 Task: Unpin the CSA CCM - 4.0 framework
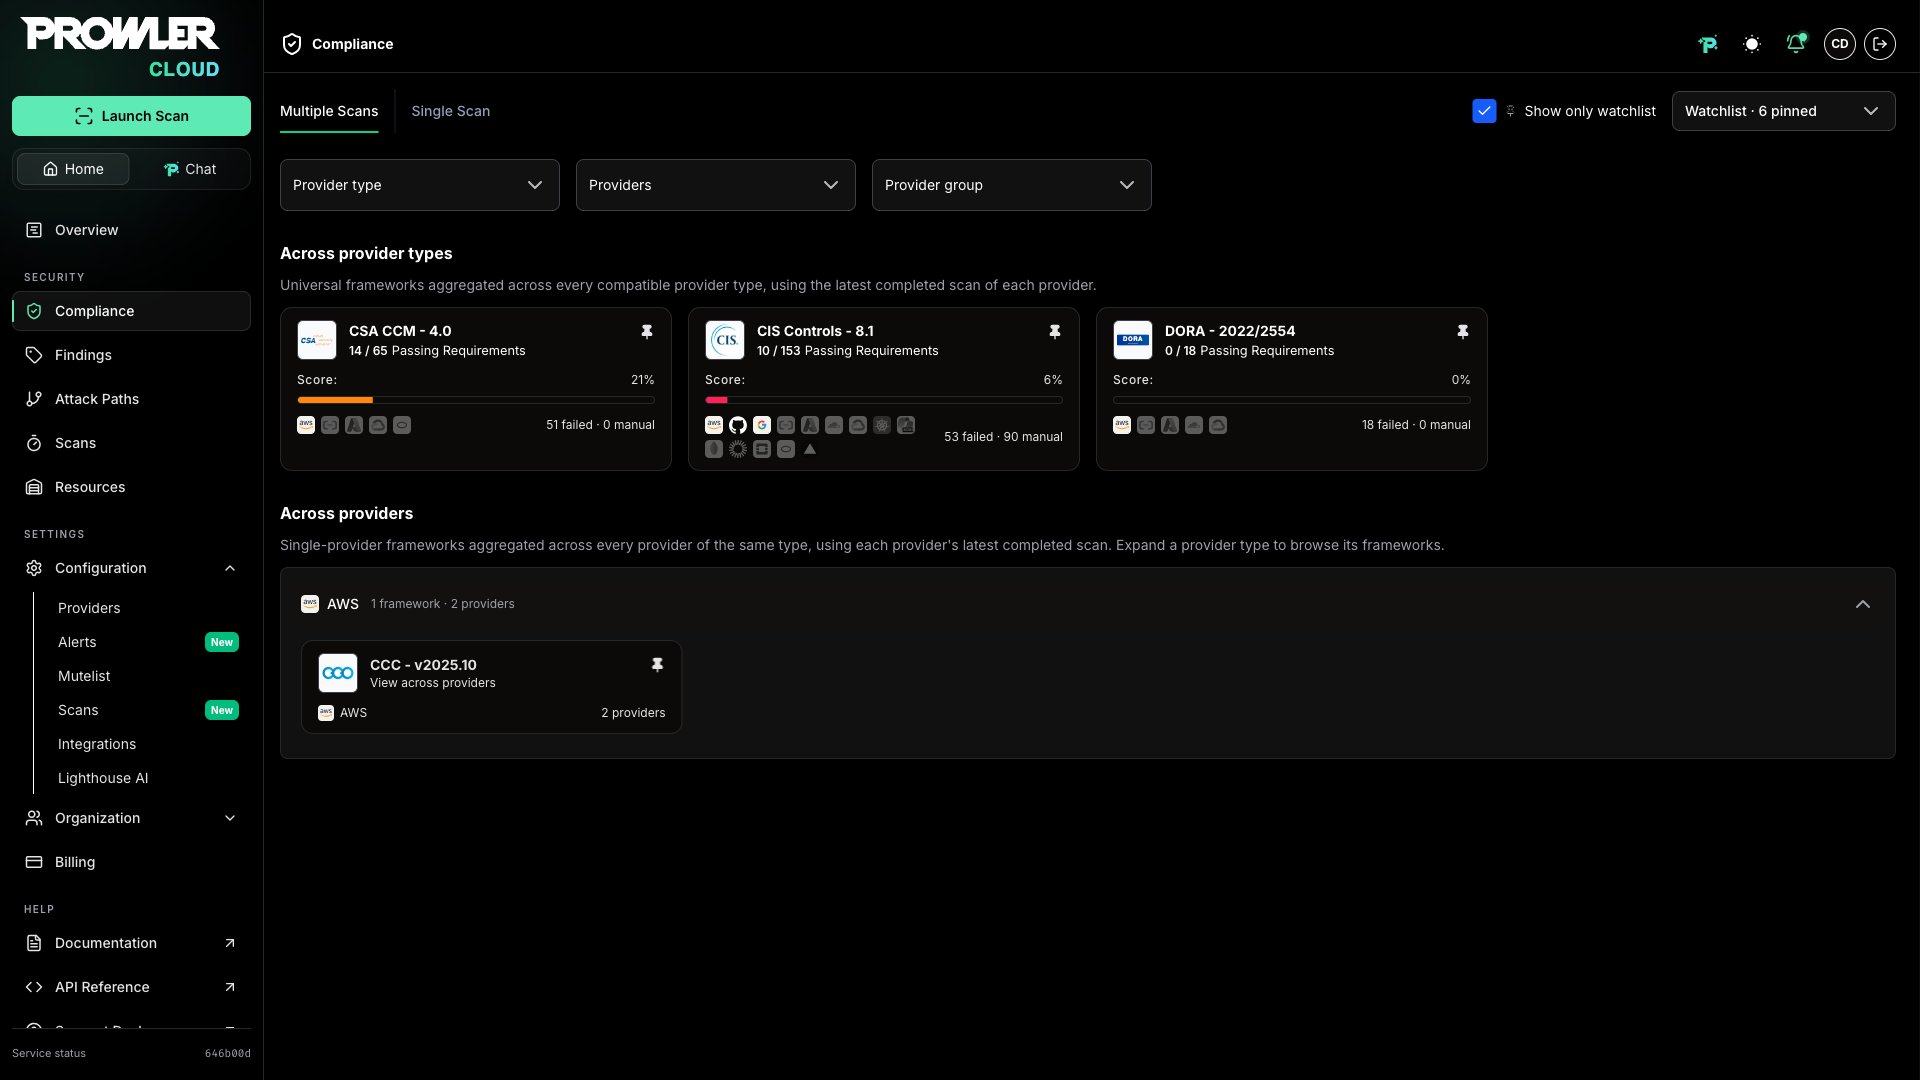coord(647,331)
